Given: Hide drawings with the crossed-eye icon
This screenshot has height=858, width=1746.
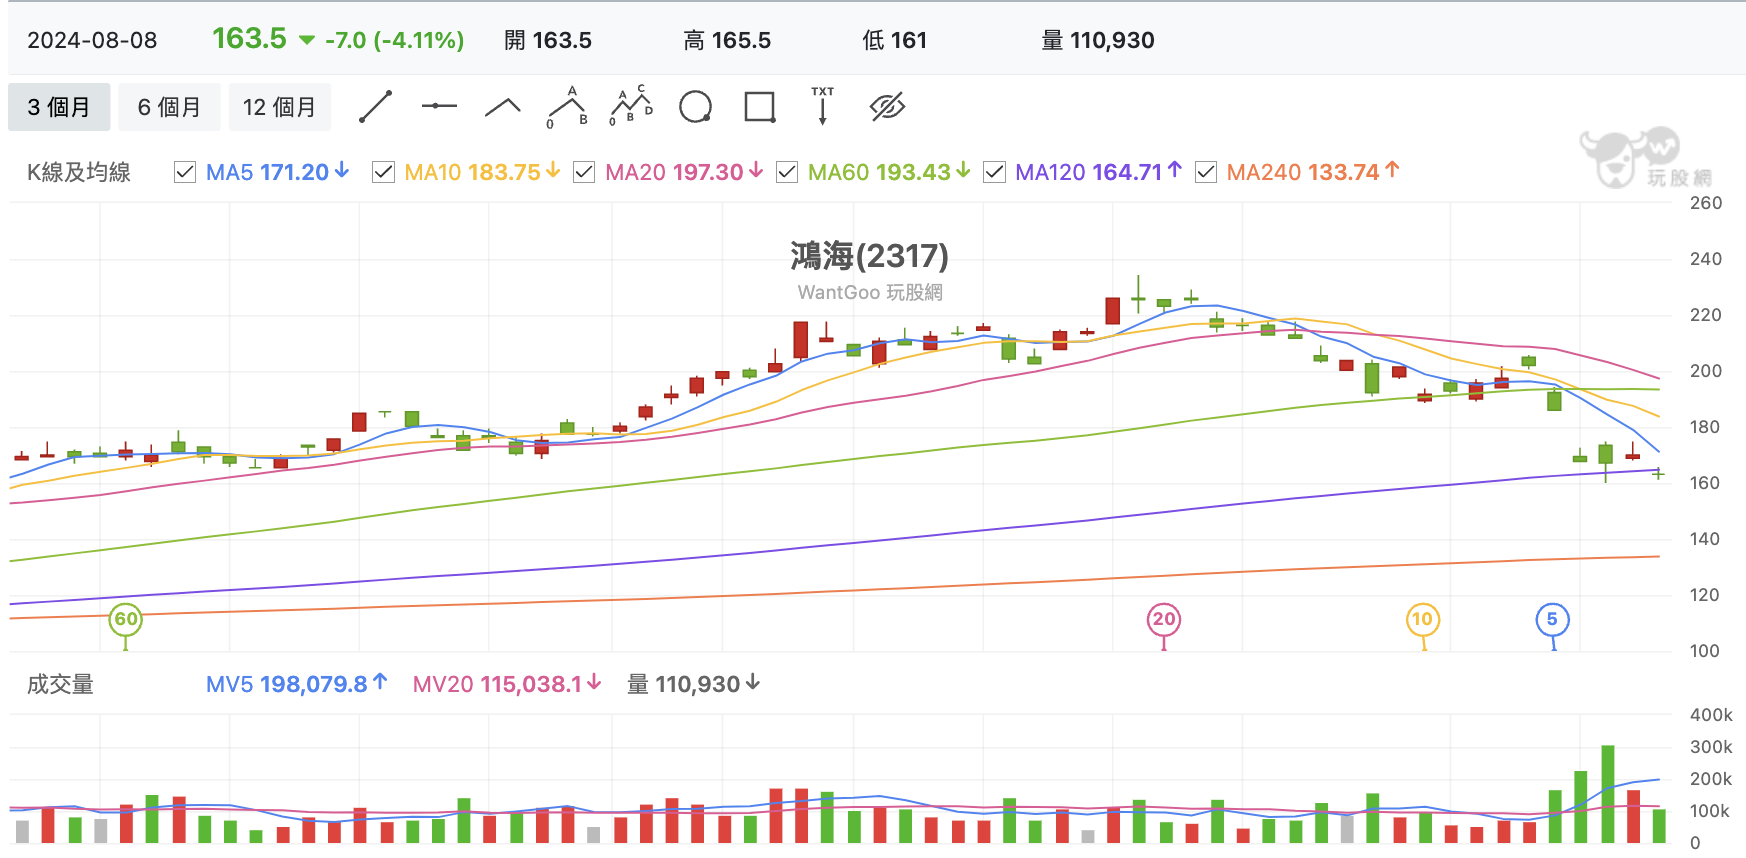Looking at the screenshot, I should [887, 107].
